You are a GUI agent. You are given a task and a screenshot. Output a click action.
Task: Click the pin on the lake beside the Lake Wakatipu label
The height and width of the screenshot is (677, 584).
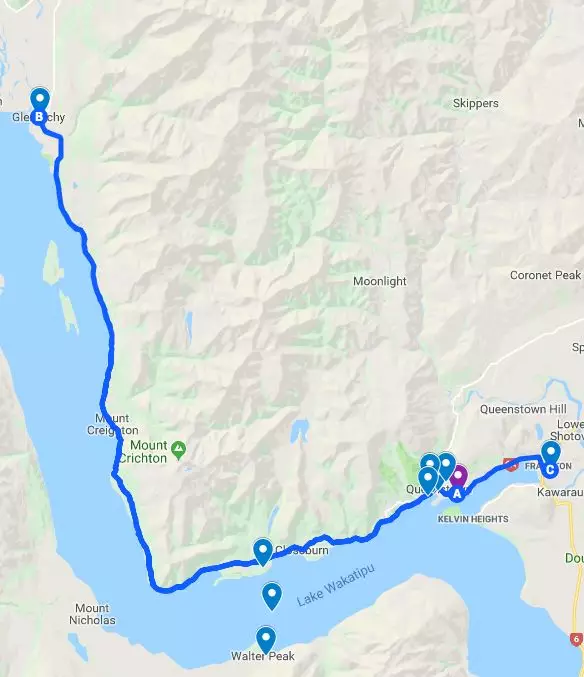pos(272,596)
